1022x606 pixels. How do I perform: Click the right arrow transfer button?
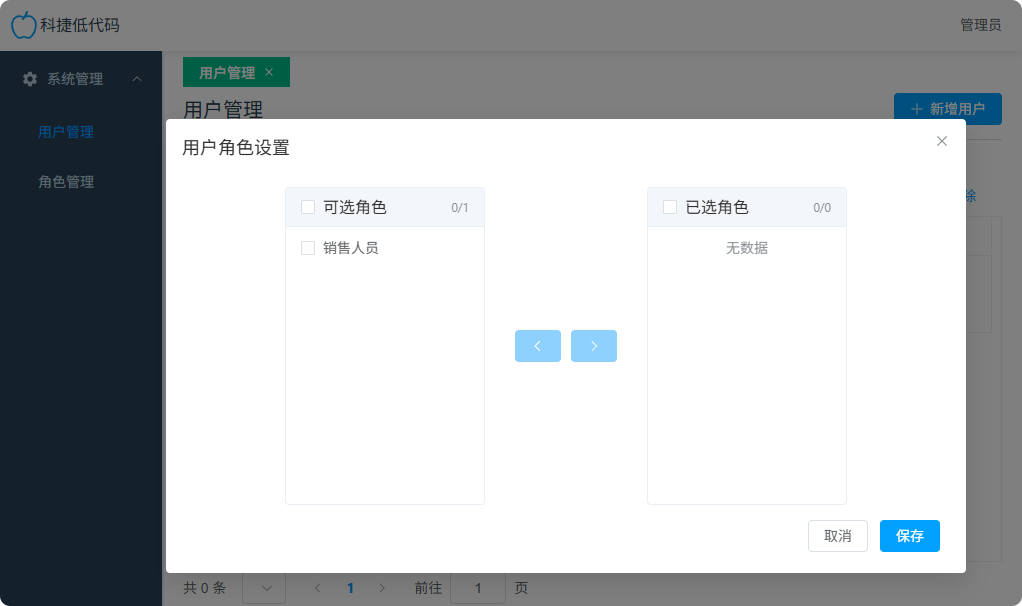tap(594, 346)
